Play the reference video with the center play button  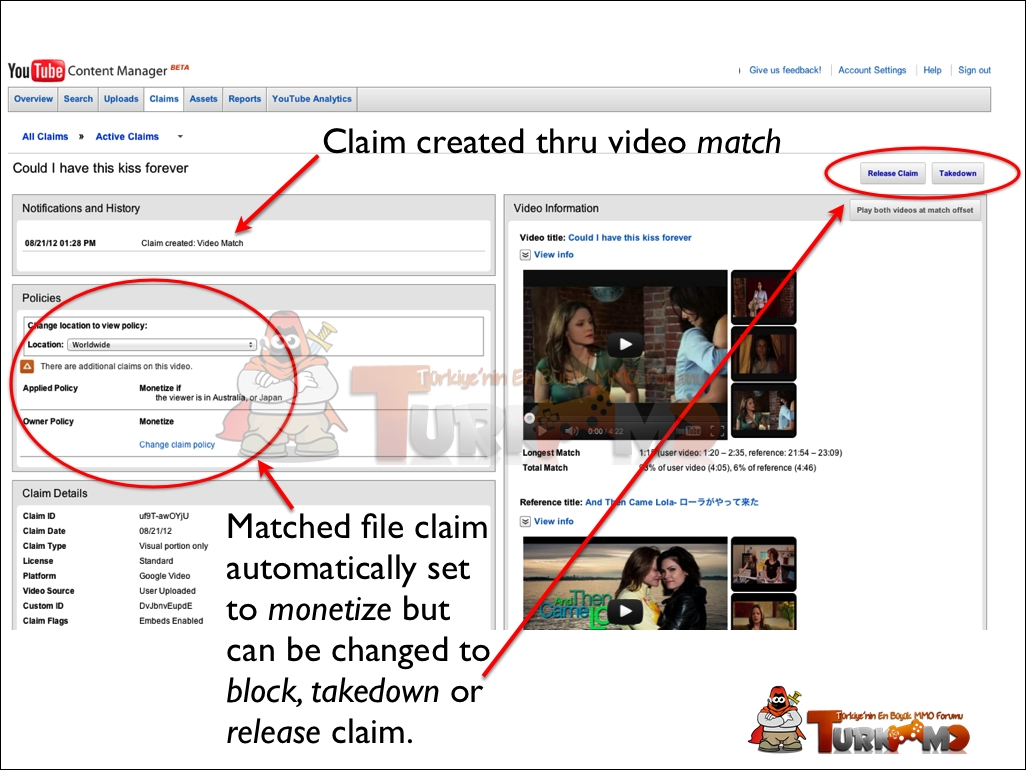point(626,611)
